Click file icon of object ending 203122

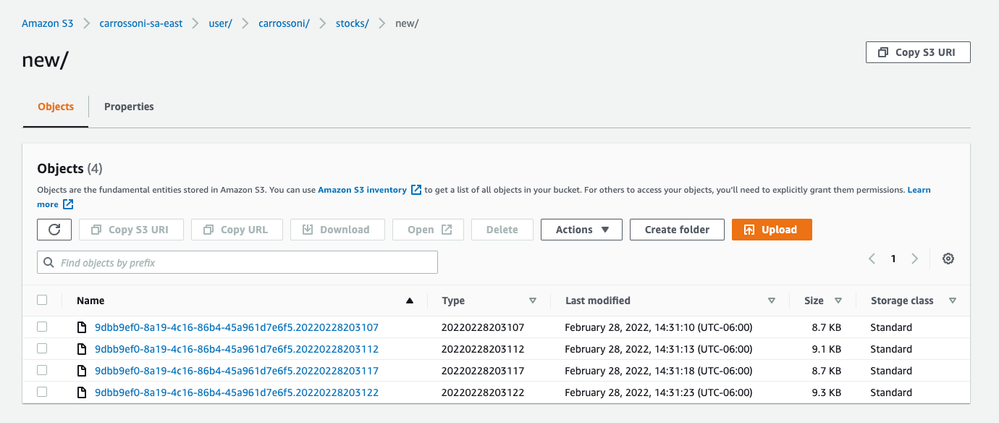tap(82, 392)
